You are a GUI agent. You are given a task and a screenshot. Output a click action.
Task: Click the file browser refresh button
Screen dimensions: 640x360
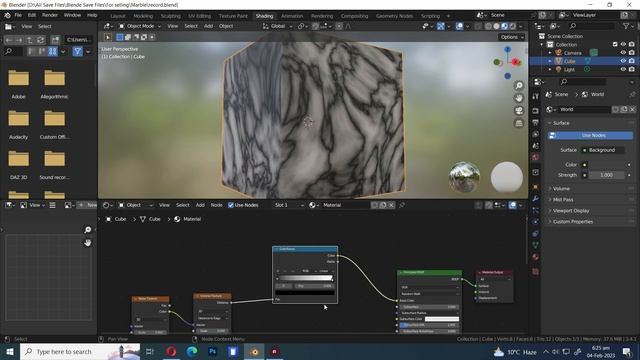(40, 40)
